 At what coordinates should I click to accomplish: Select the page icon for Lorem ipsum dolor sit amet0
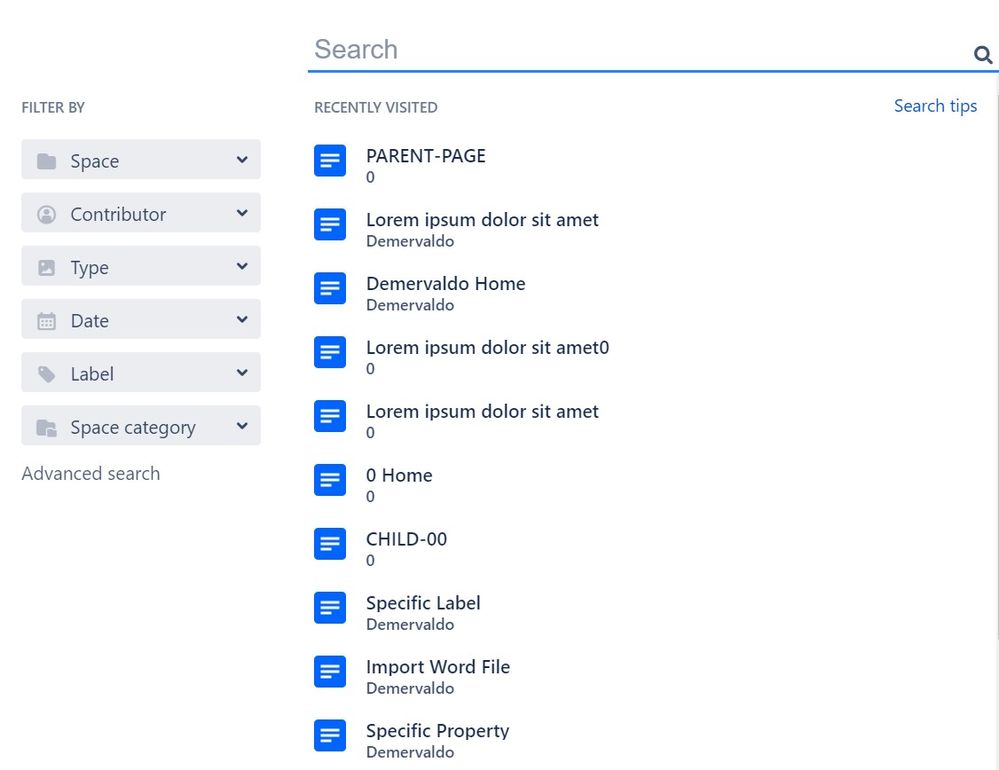pyautogui.click(x=330, y=352)
